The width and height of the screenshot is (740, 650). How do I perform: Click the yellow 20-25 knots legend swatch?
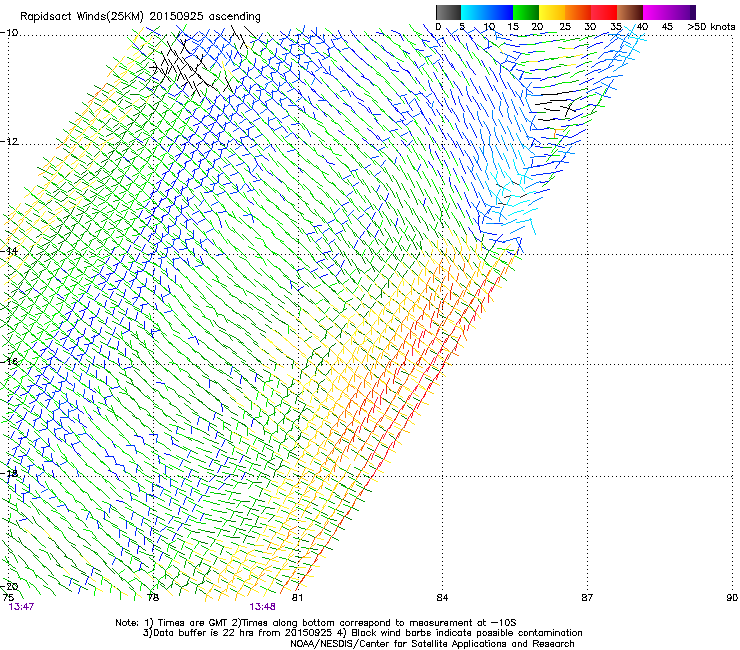coord(552,12)
